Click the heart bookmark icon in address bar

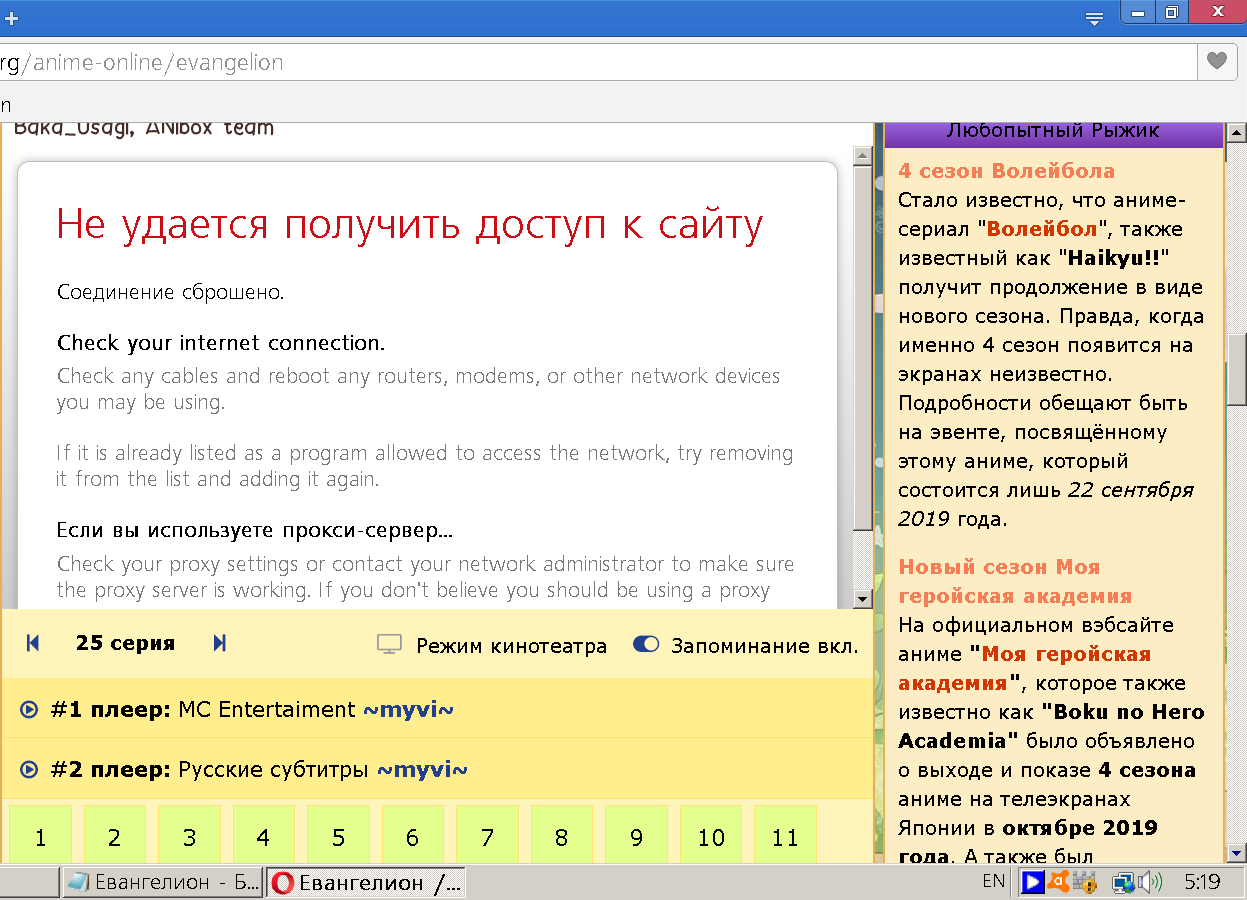click(1216, 62)
